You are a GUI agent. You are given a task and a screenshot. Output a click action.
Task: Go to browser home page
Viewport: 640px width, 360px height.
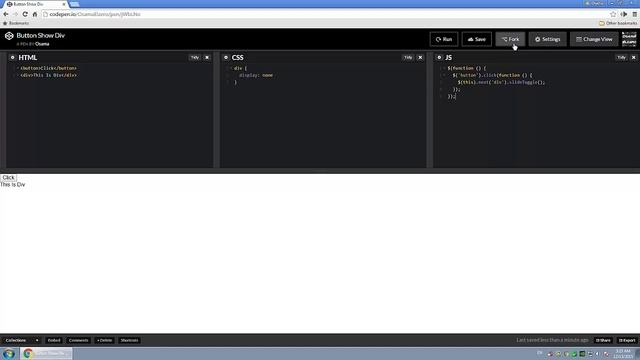35,14
